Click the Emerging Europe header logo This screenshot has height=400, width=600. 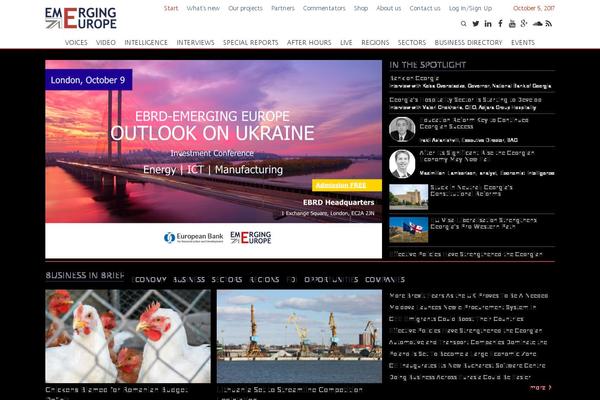(81, 18)
